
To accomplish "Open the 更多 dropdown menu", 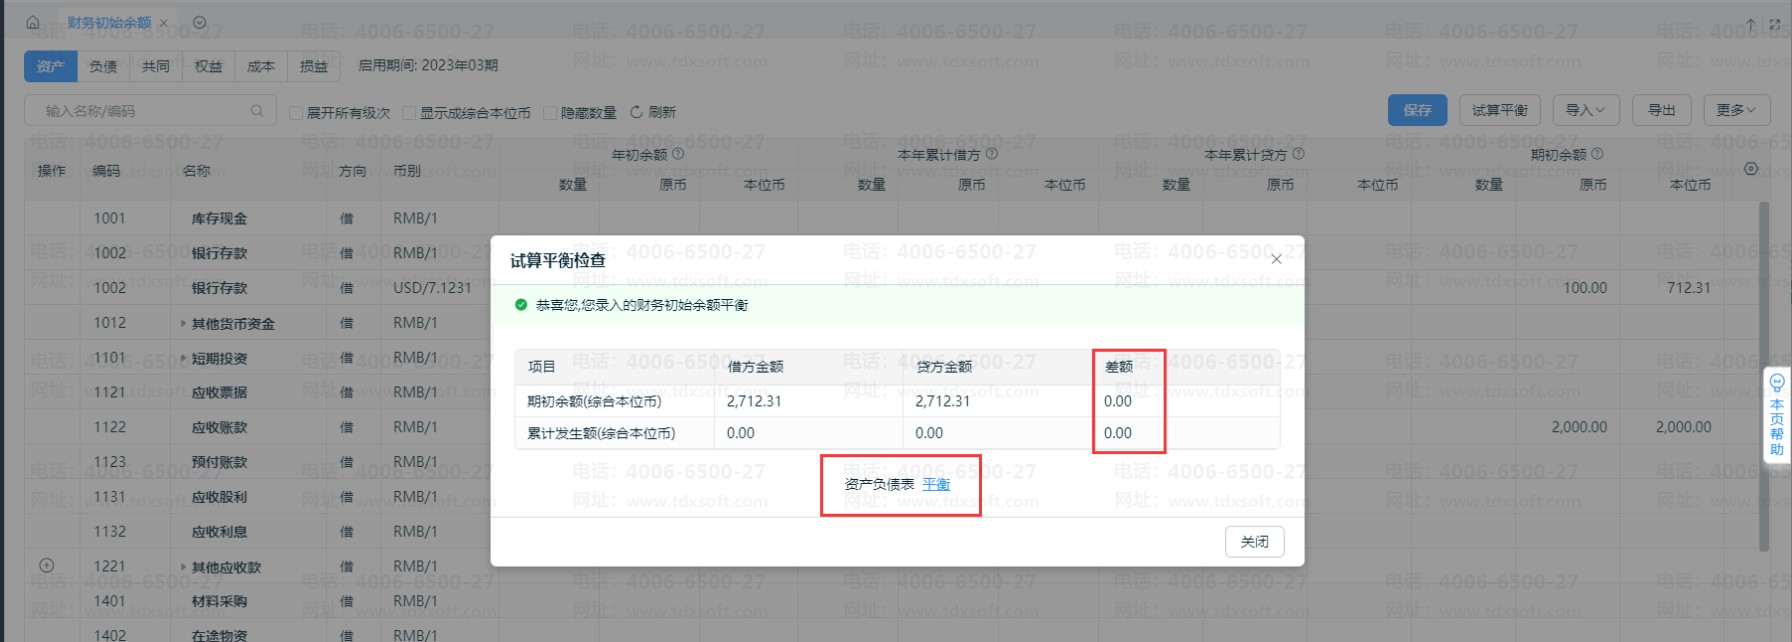I will [x=1736, y=110].
